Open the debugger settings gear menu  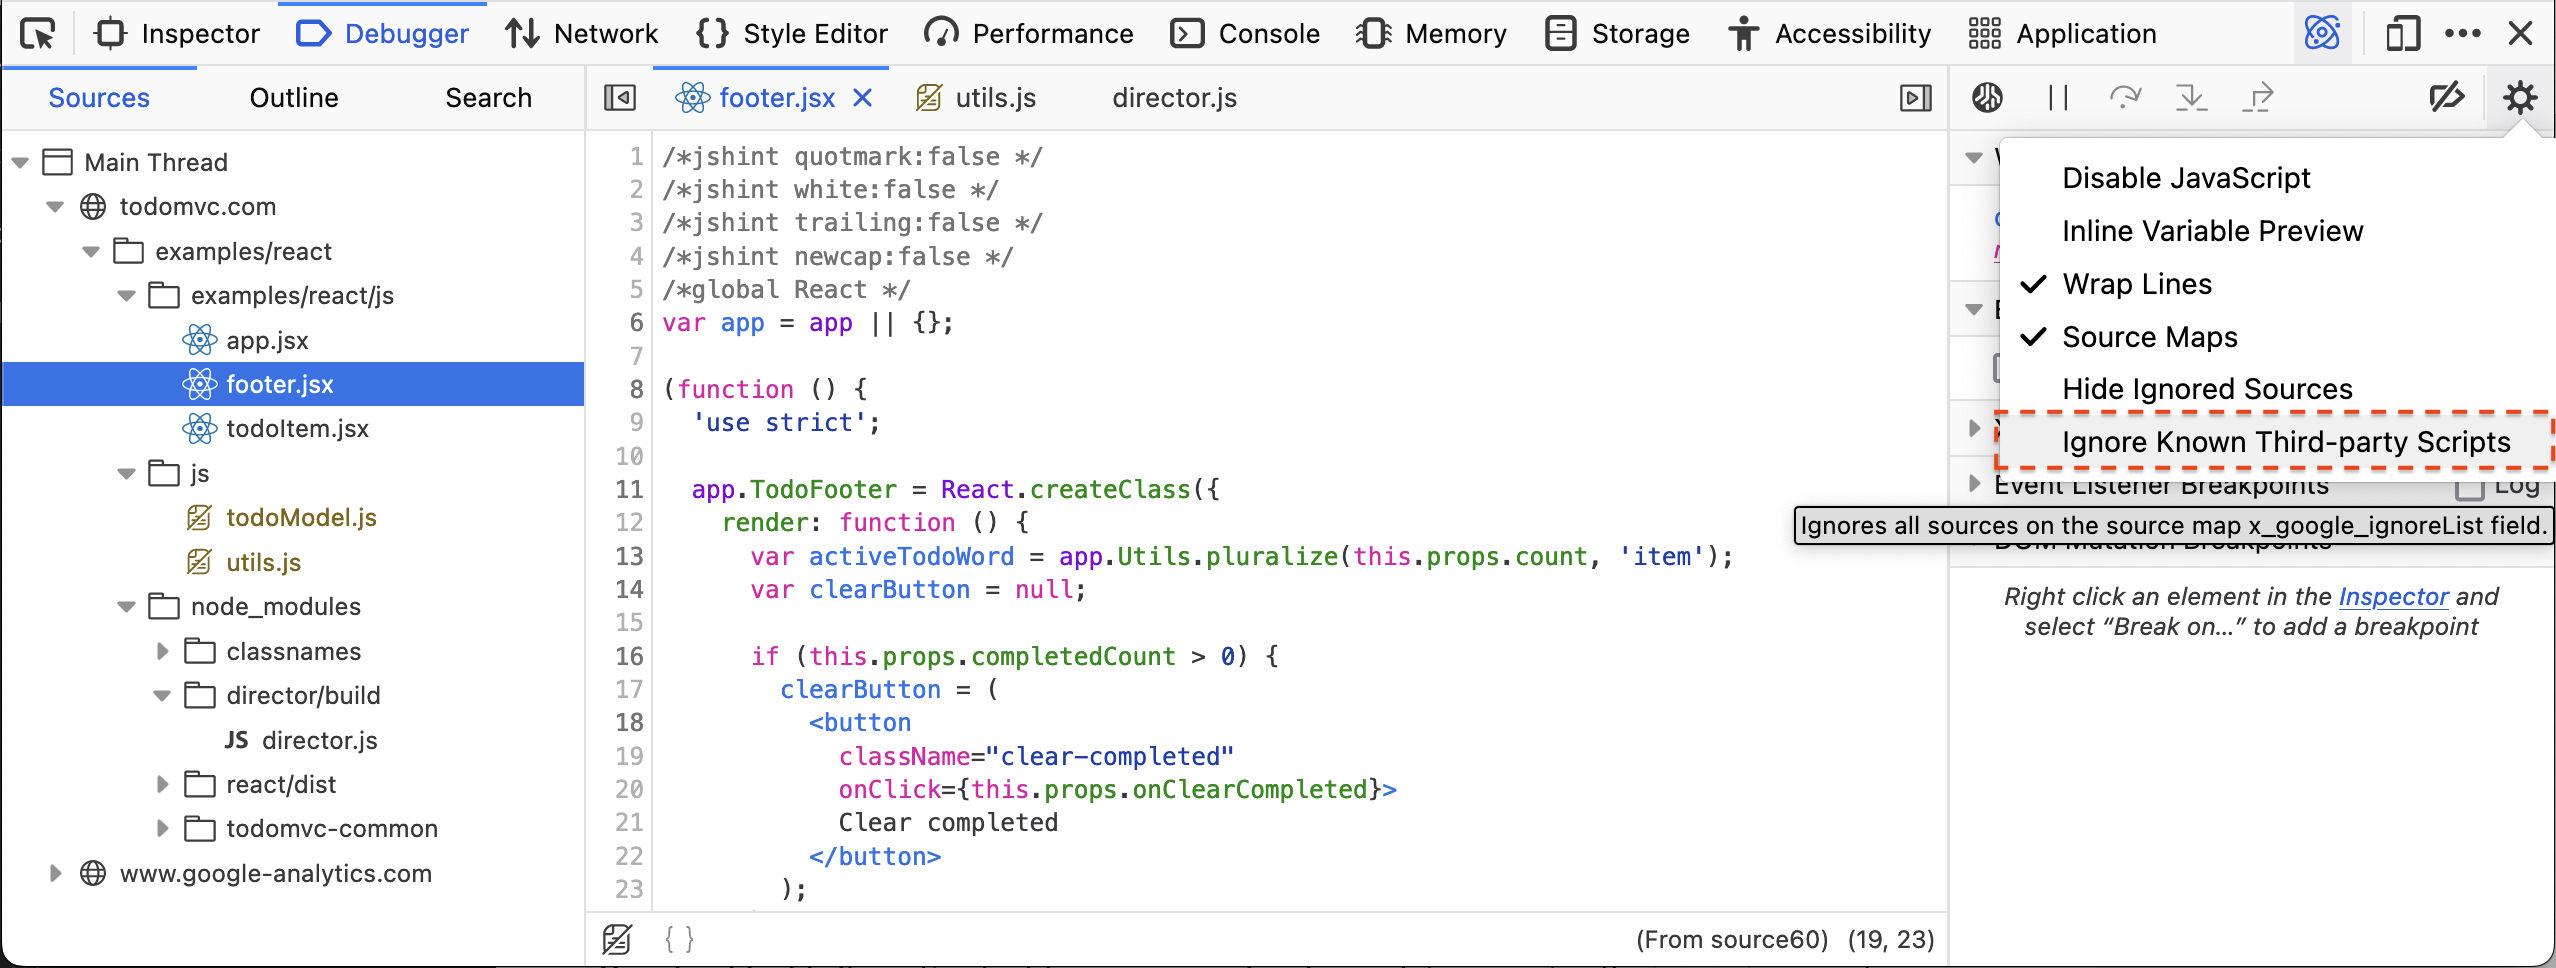point(2519,98)
